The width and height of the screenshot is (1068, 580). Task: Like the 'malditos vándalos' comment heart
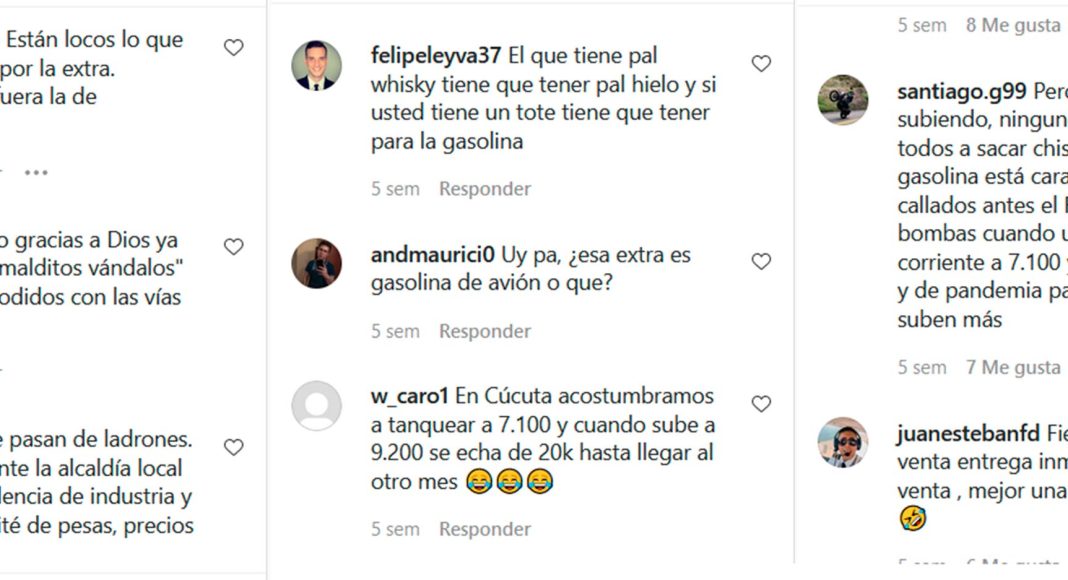click(234, 246)
